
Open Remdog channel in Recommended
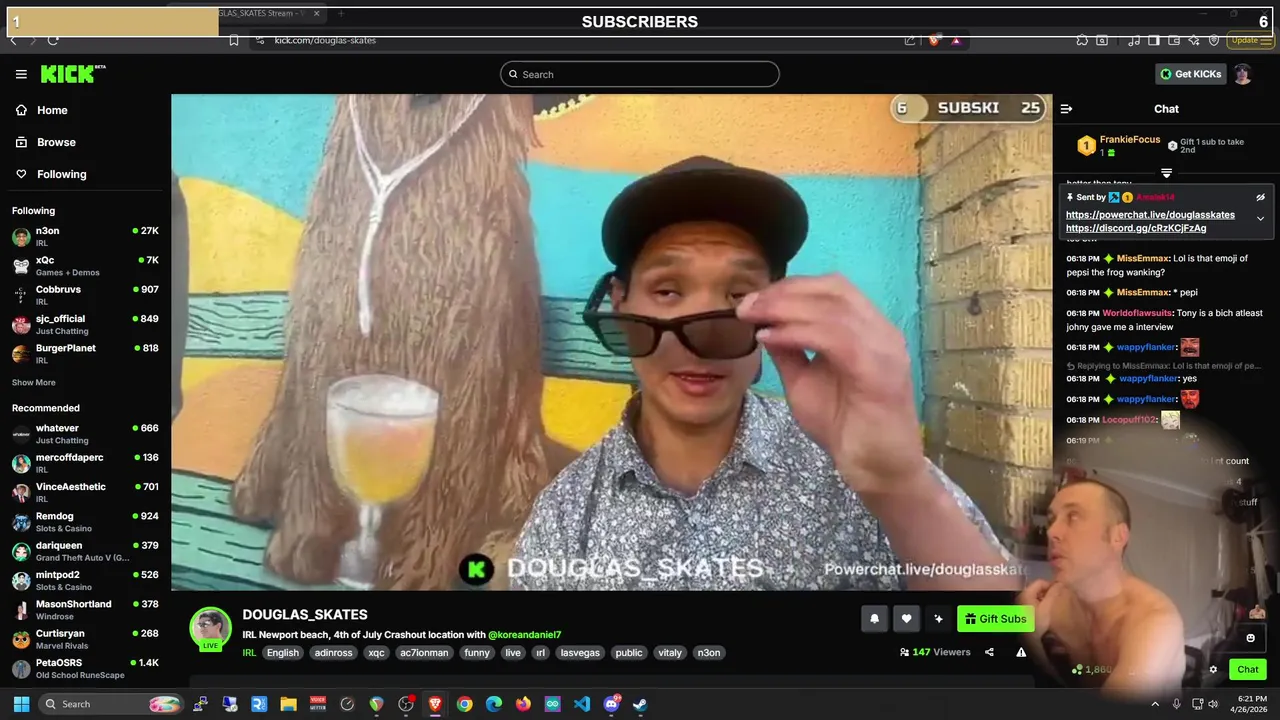tap(85, 521)
